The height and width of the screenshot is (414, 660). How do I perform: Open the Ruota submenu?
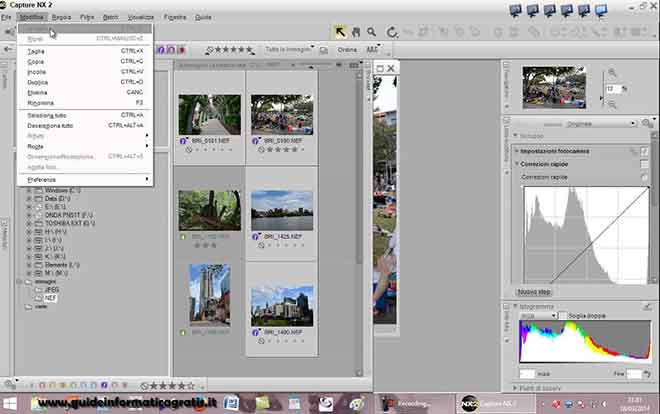point(85,146)
